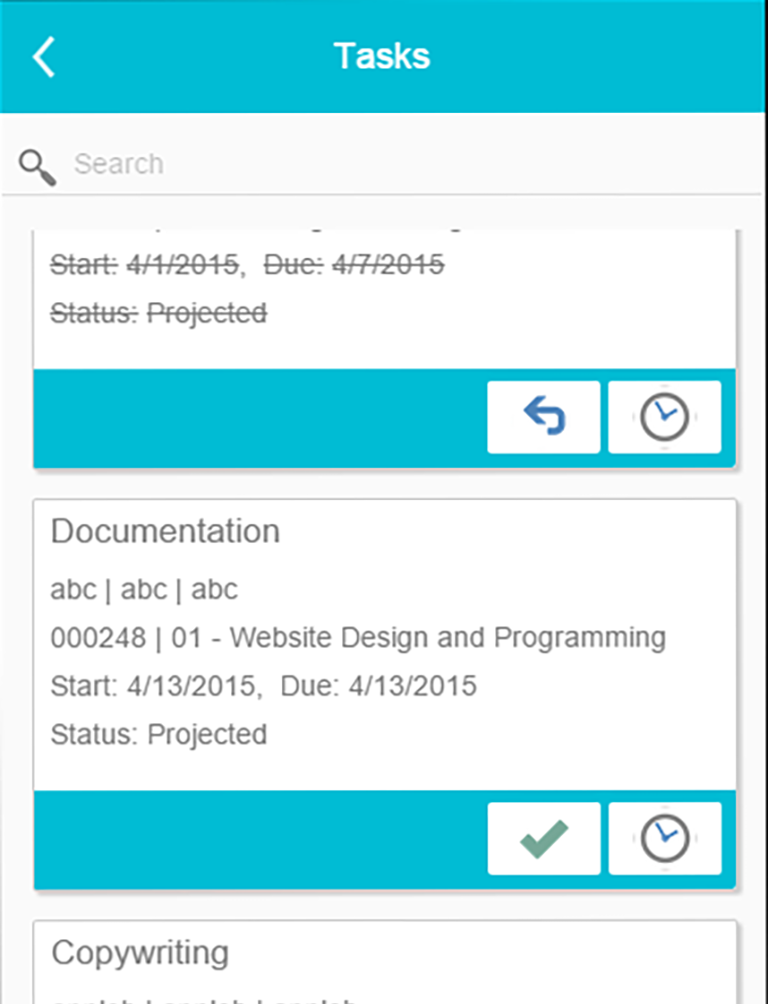Open the clock for Documentation task
This screenshot has height=1004, width=768.
coord(664,838)
